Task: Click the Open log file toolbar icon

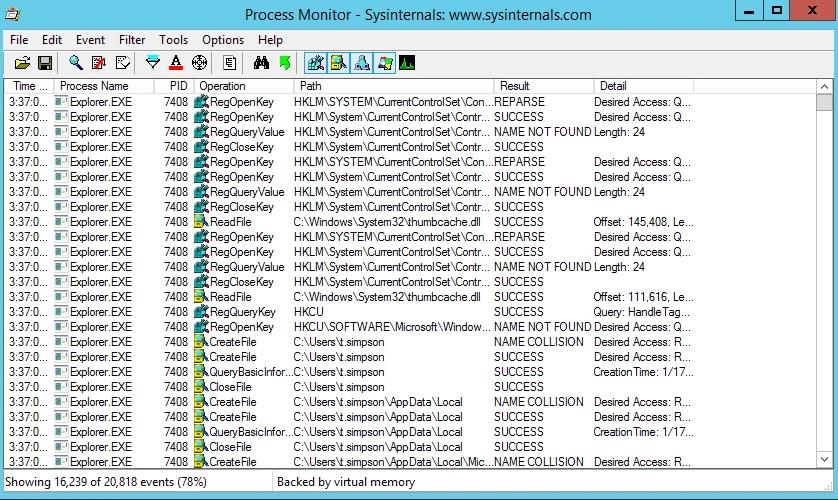Action: (x=22, y=63)
